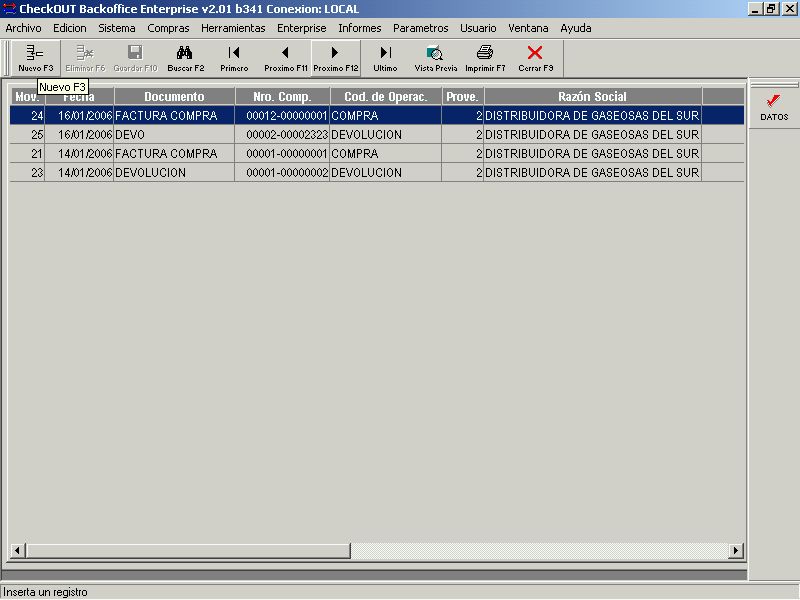This screenshot has height=600, width=800.
Task: Open the Ayuda menu
Action: (576, 28)
